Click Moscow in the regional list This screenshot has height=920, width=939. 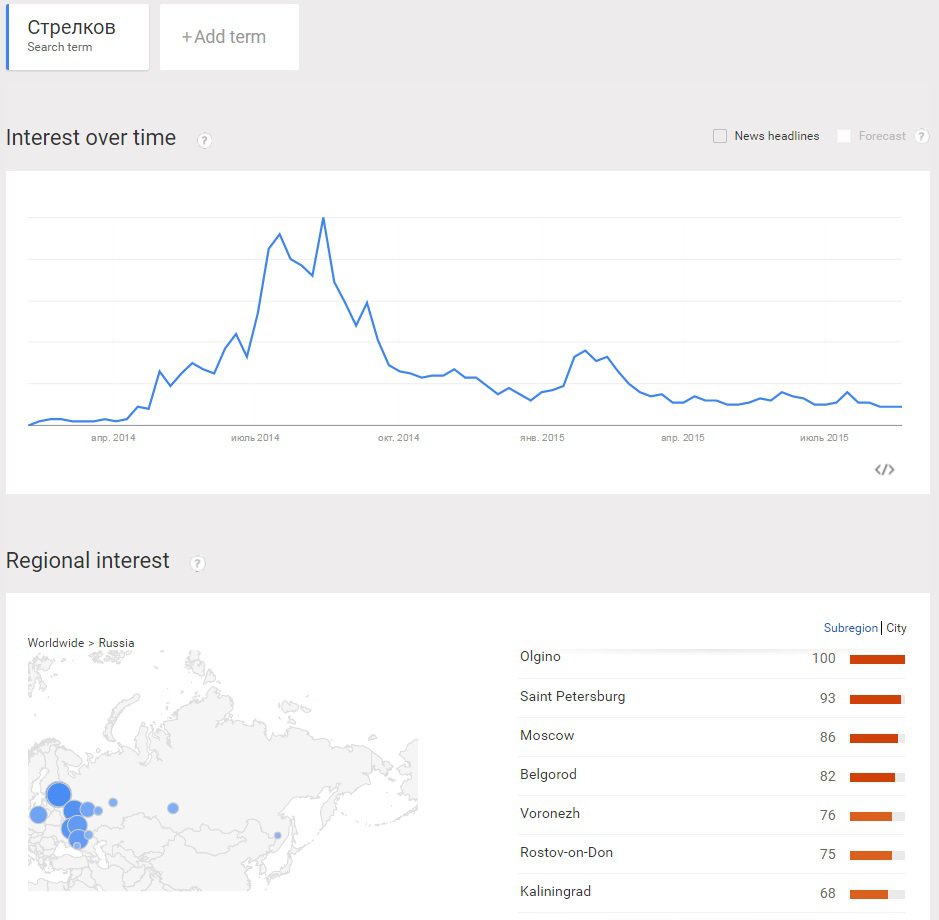pyautogui.click(x=547, y=735)
